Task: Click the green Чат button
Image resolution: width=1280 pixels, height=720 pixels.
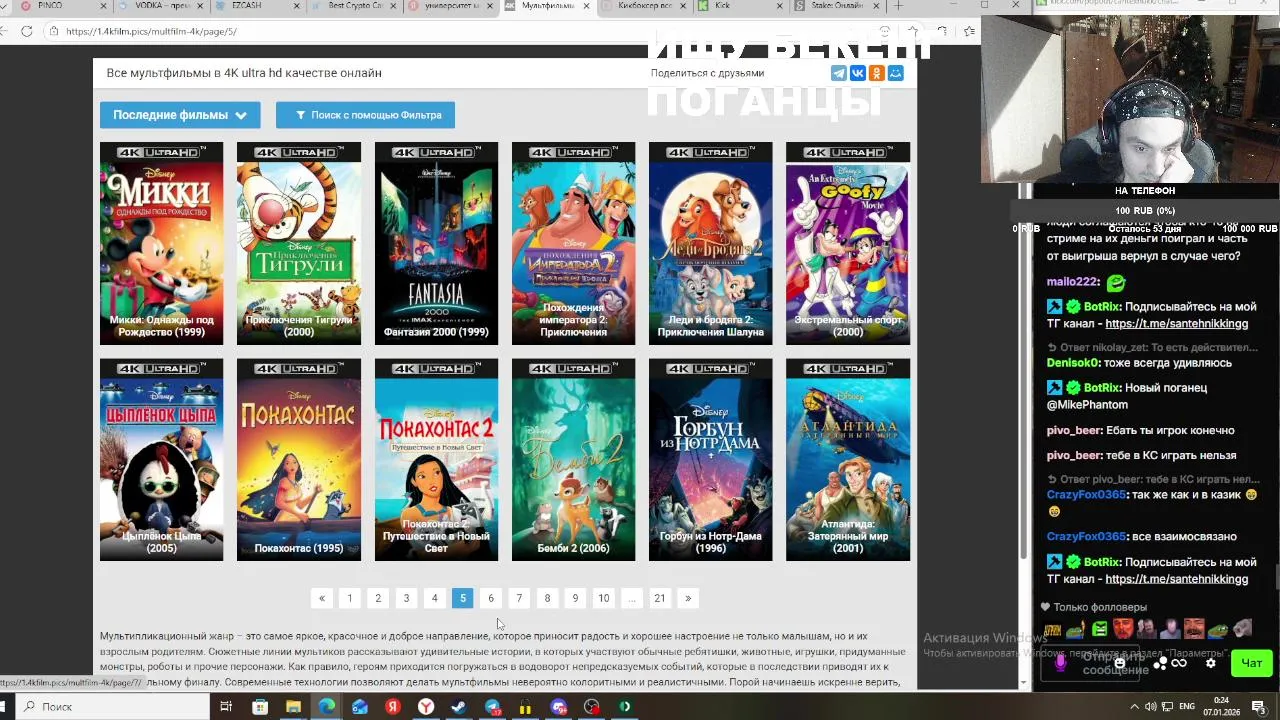Action: coord(1251,662)
